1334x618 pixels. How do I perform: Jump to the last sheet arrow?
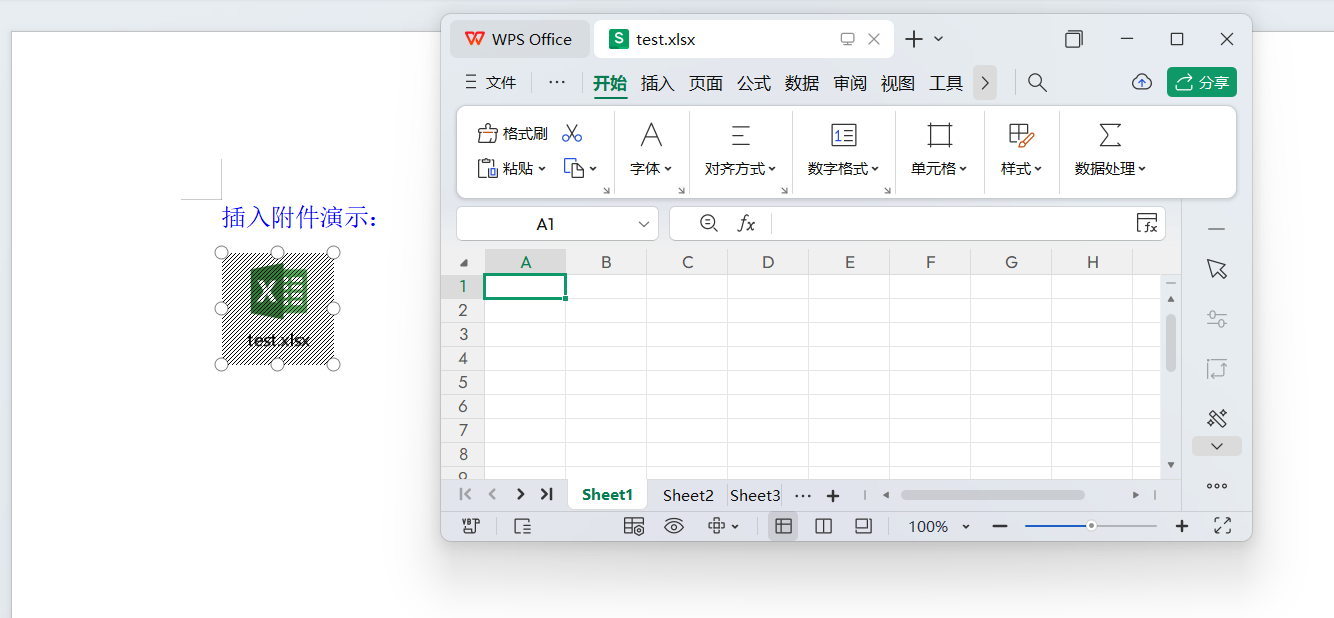point(546,494)
